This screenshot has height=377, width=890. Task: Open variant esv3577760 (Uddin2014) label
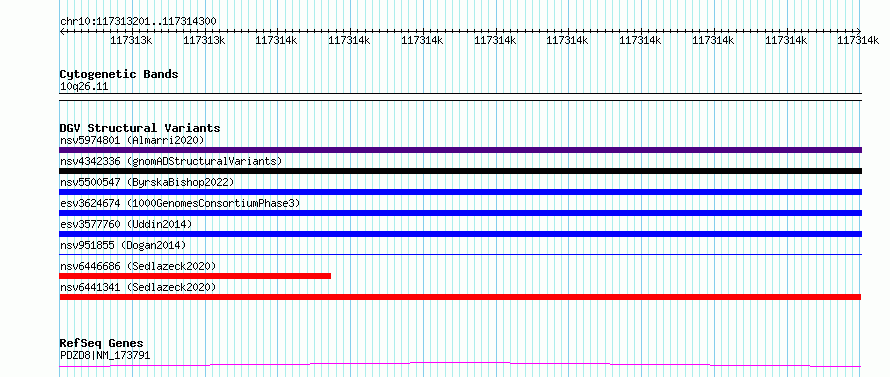pos(125,224)
